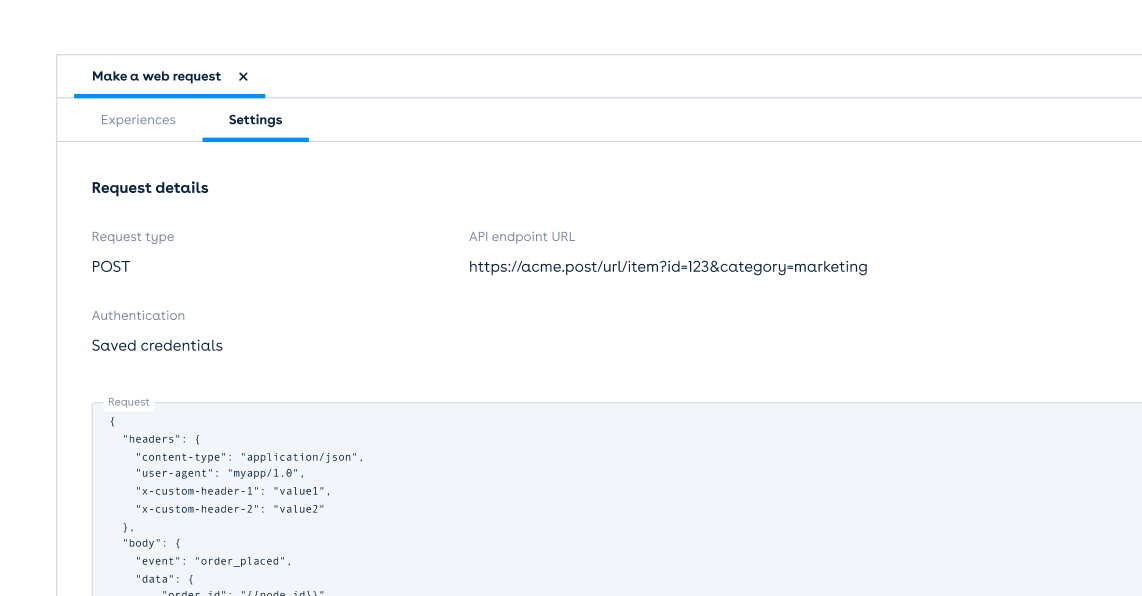Viewport: 1142px width, 596px height.
Task: Open the API endpoint URL link
Action: click(668, 266)
